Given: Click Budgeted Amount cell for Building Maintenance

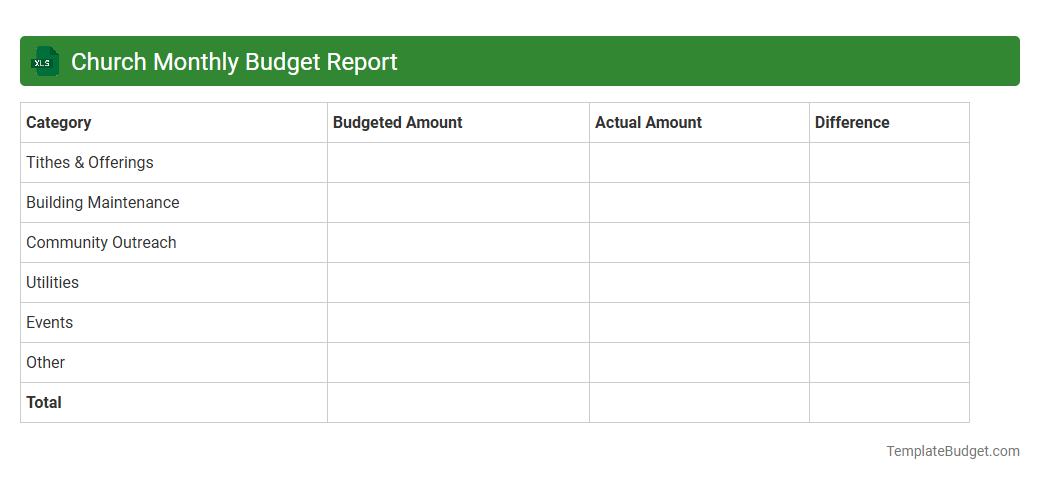Looking at the screenshot, I should coord(458,202).
